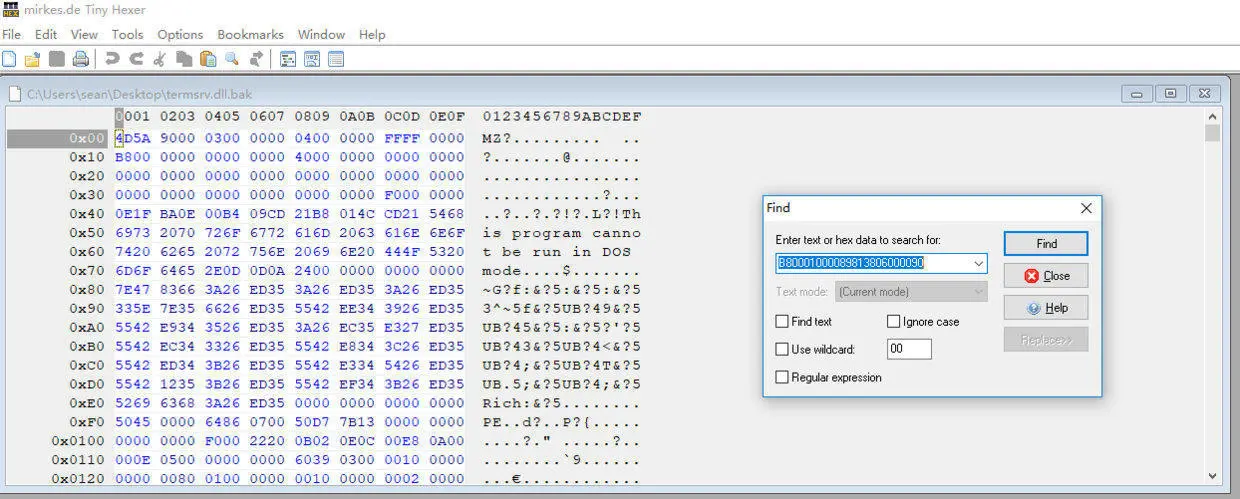Viewport: 1240px width, 499px height.
Task: Save file using the disk toolbar icon
Action: [57, 59]
